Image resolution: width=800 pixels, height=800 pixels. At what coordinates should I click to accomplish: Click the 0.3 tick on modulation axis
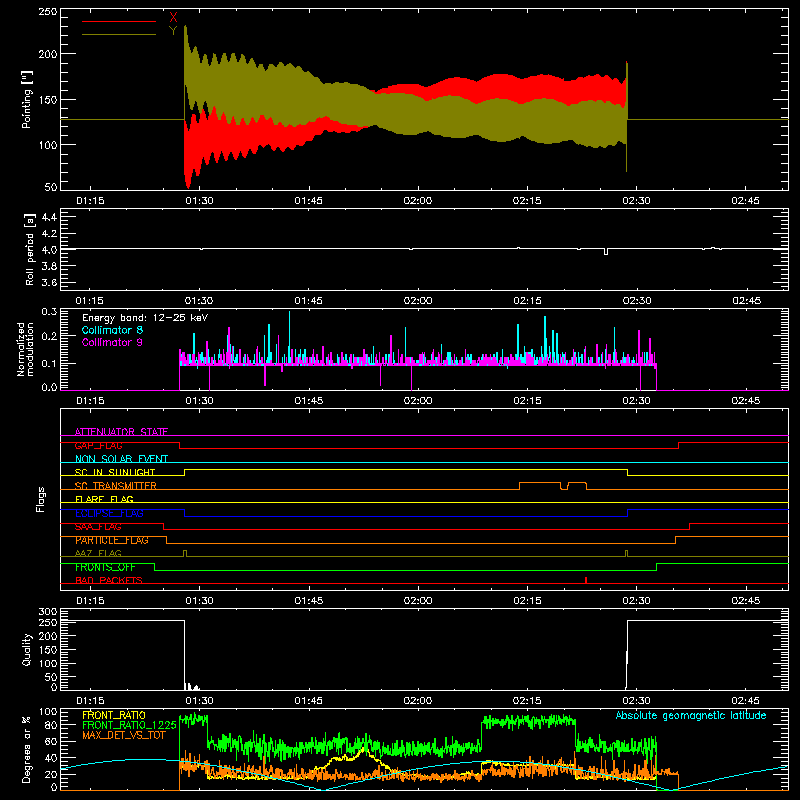(x=49, y=311)
